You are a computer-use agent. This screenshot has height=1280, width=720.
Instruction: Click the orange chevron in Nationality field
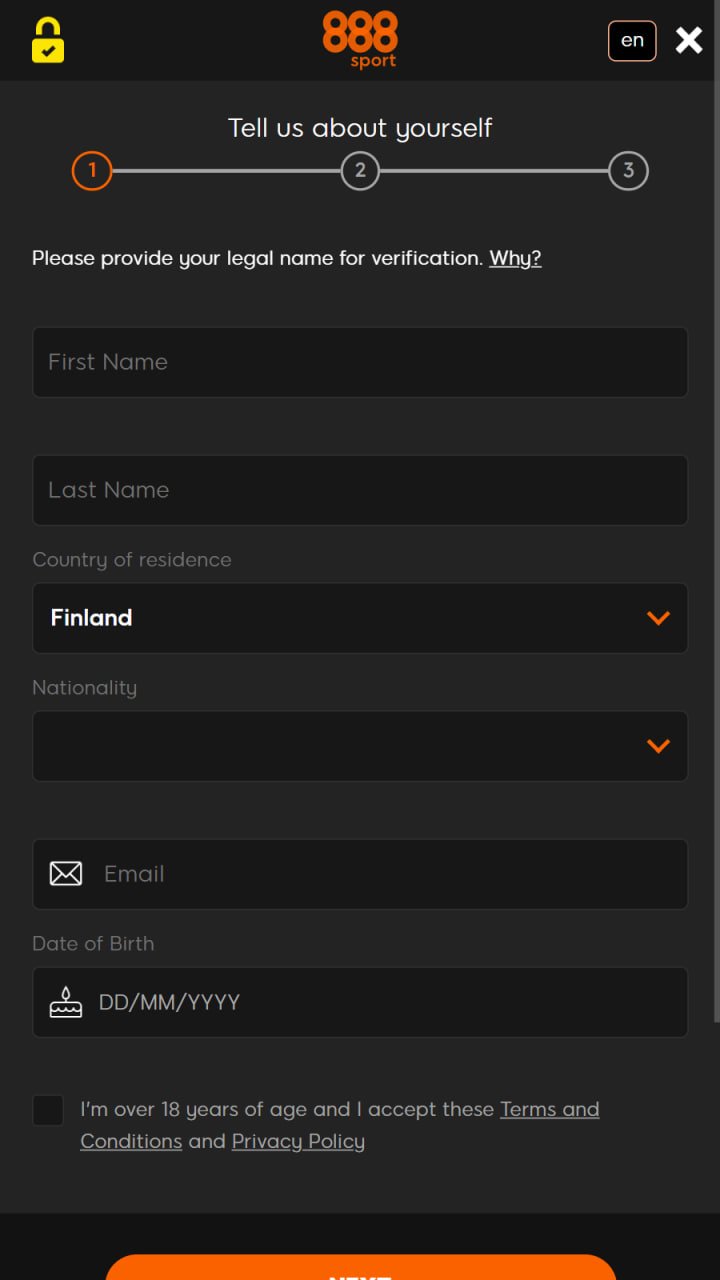658,746
